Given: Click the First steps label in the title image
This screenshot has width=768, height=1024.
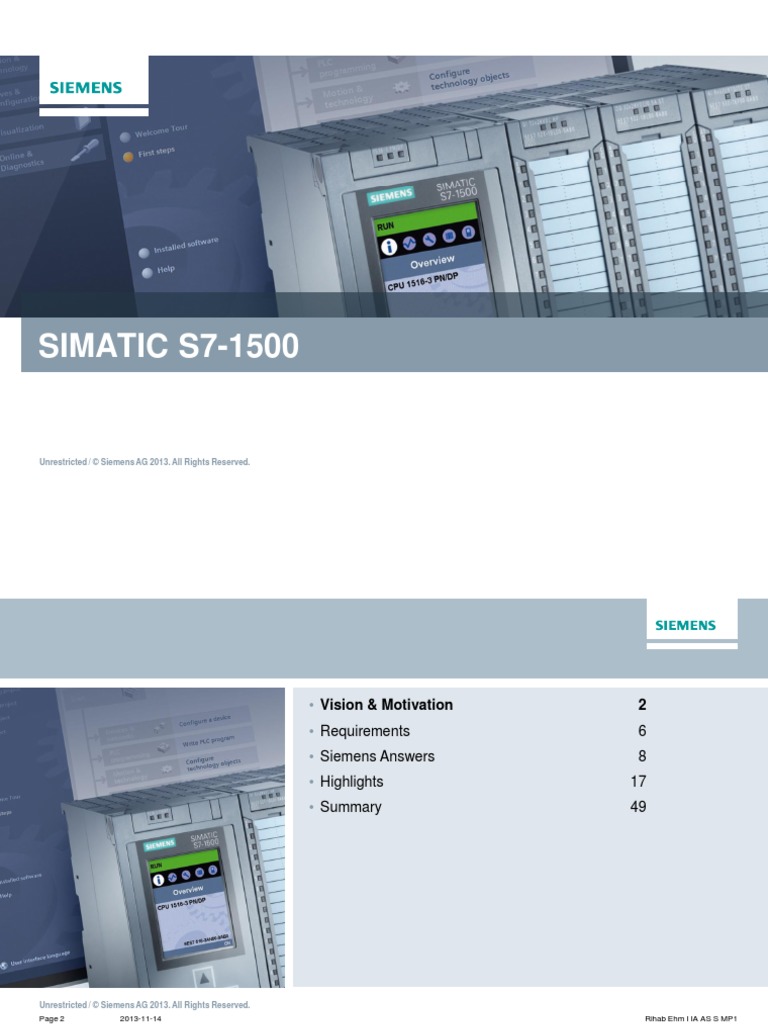Looking at the screenshot, I should 156,152.
